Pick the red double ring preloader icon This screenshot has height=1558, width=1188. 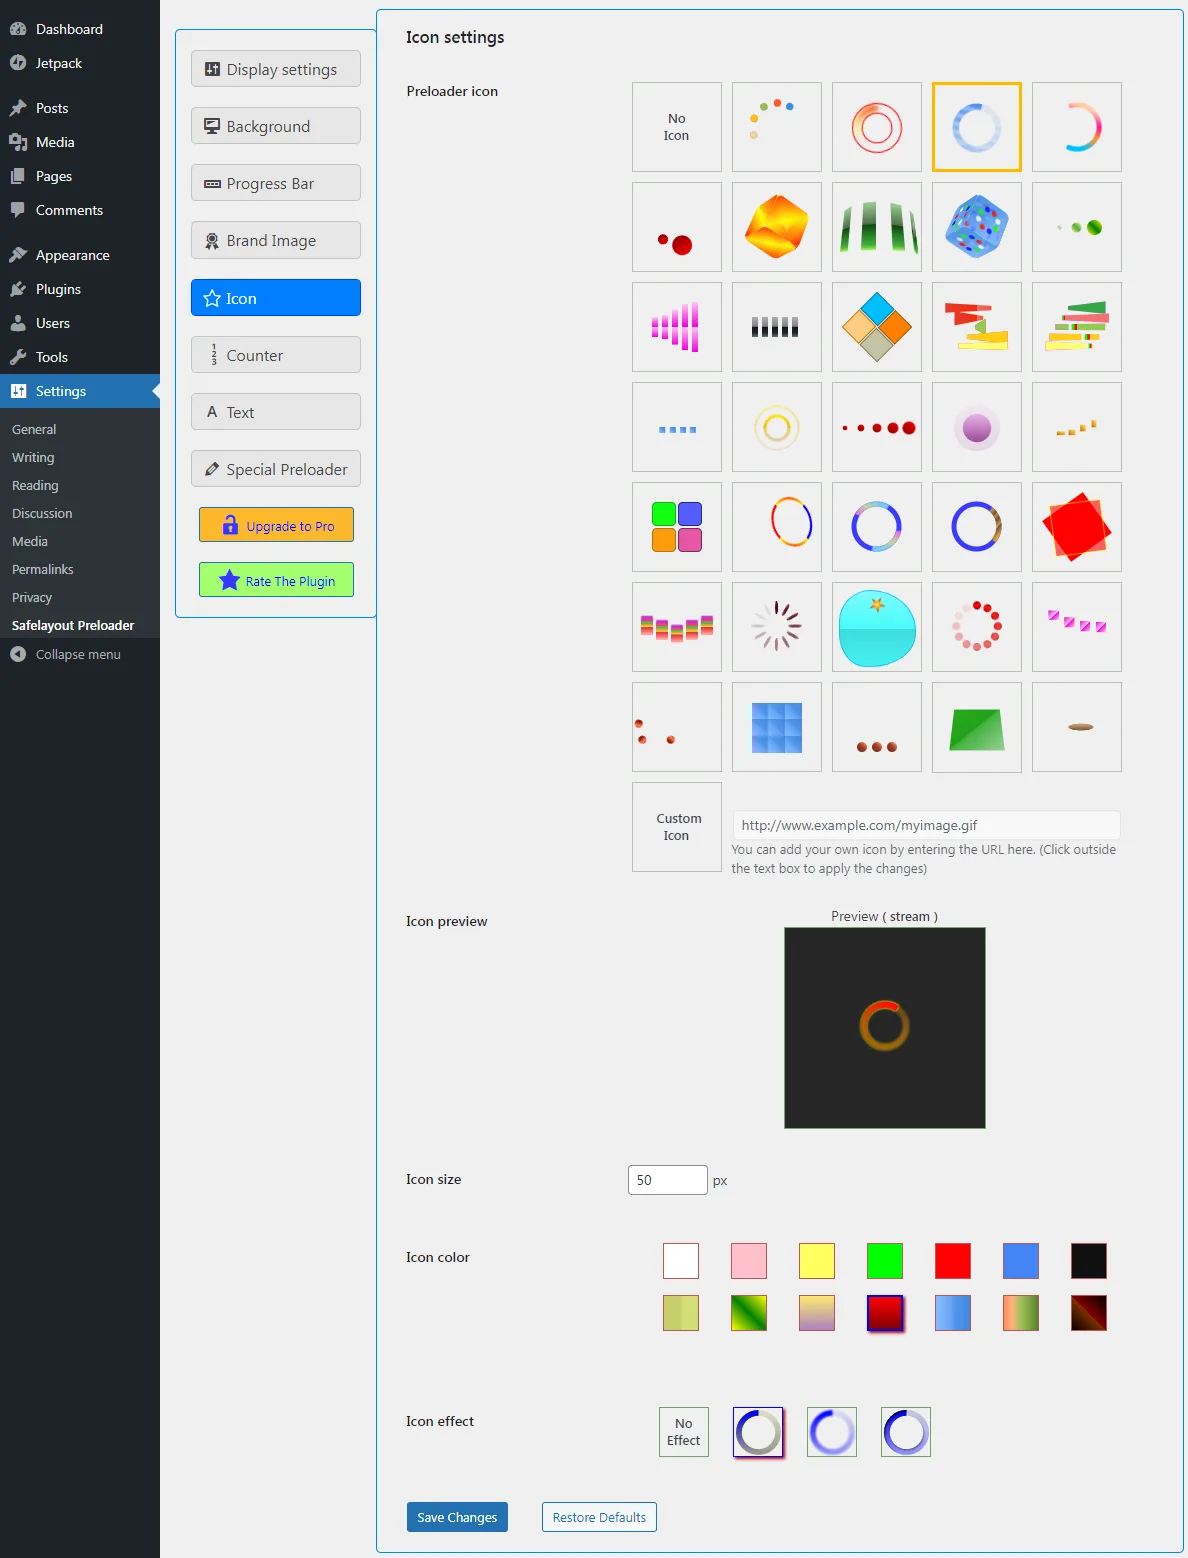[x=877, y=127]
